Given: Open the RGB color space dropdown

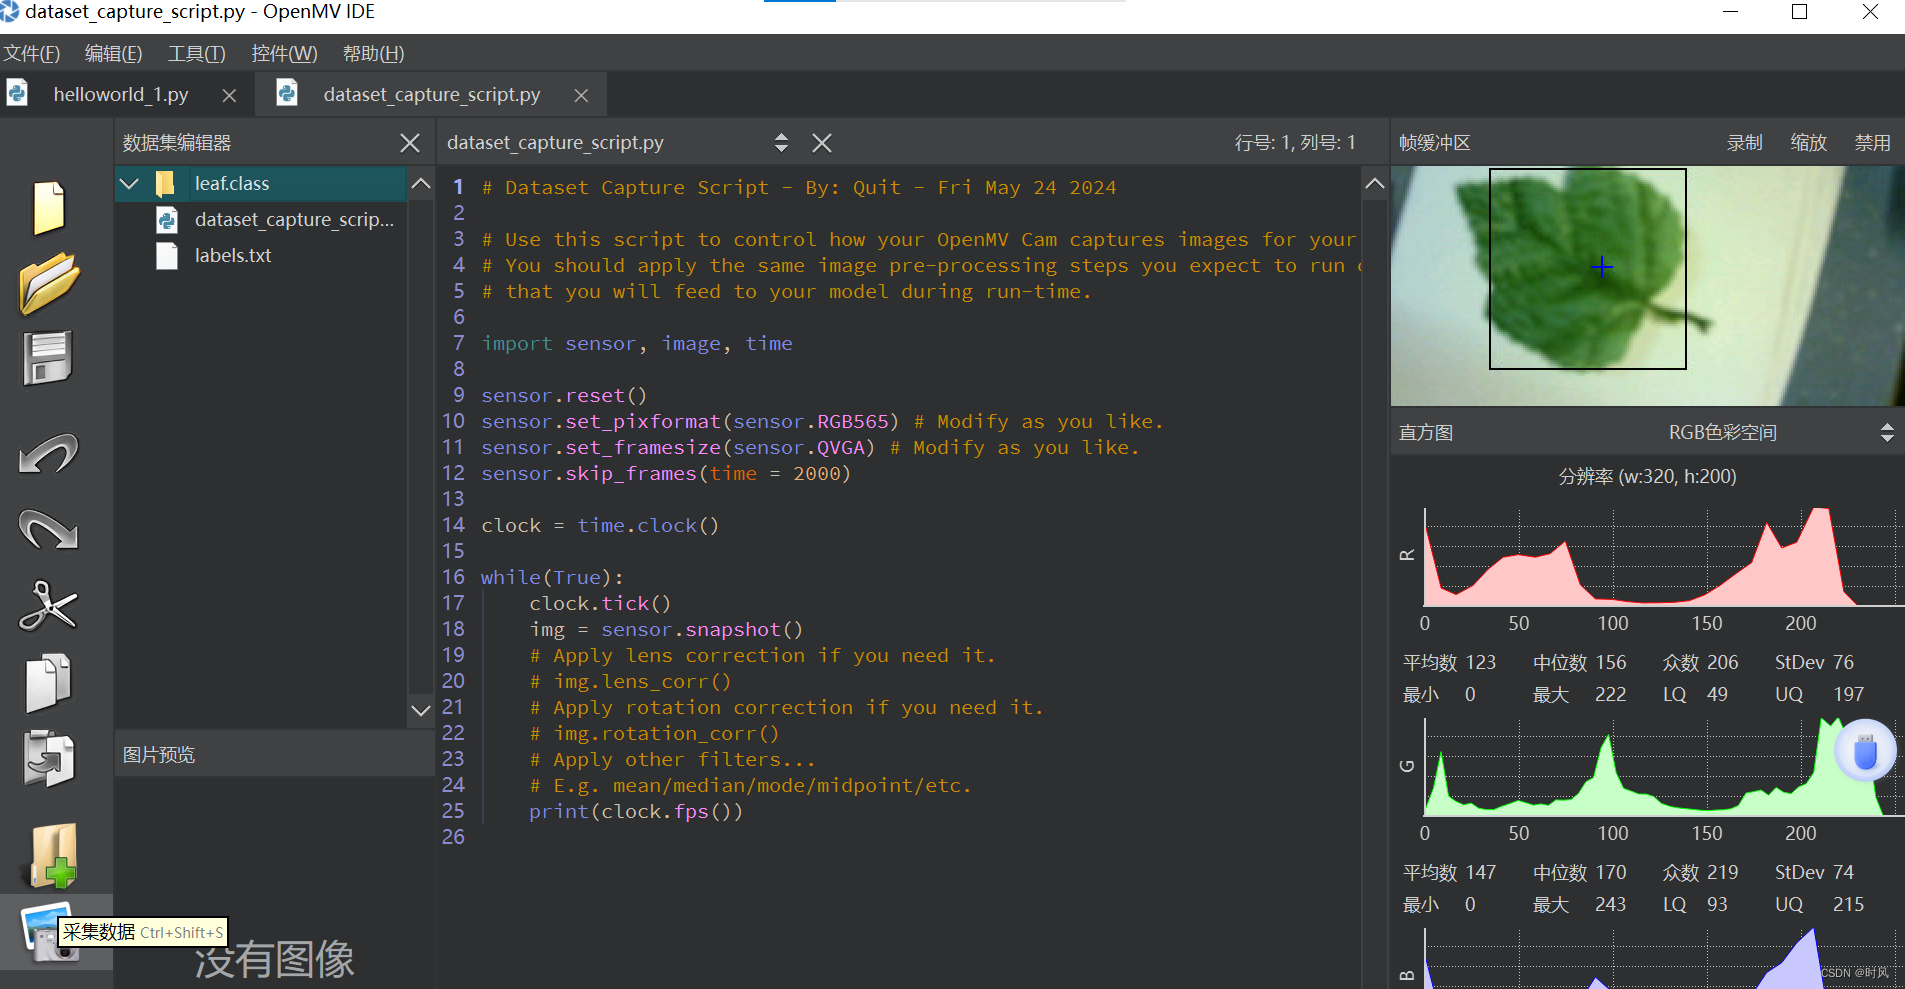Looking at the screenshot, I should coord(1887,432).
